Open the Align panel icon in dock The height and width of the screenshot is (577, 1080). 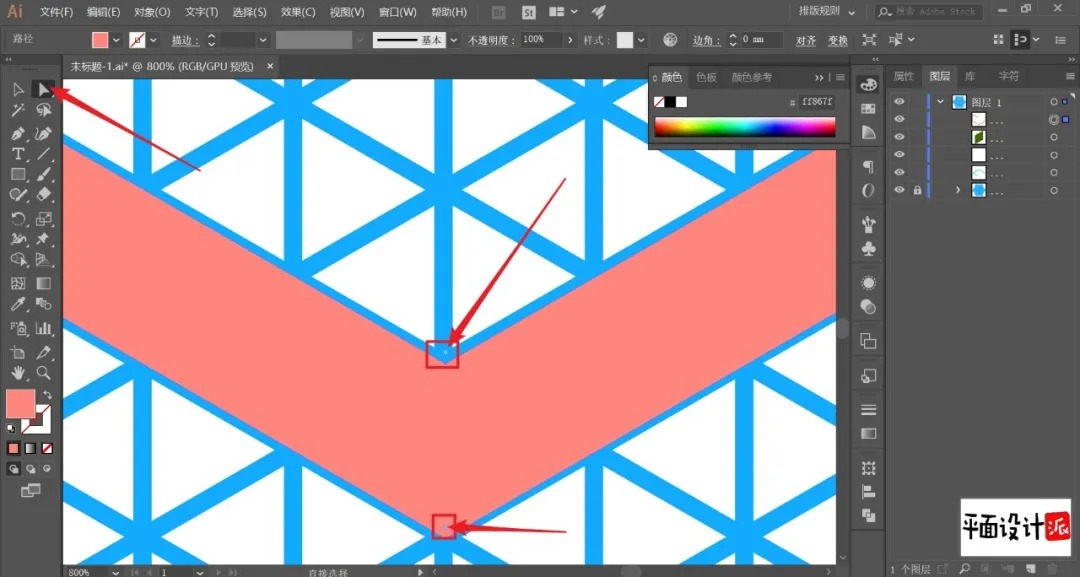pos(869,492)
